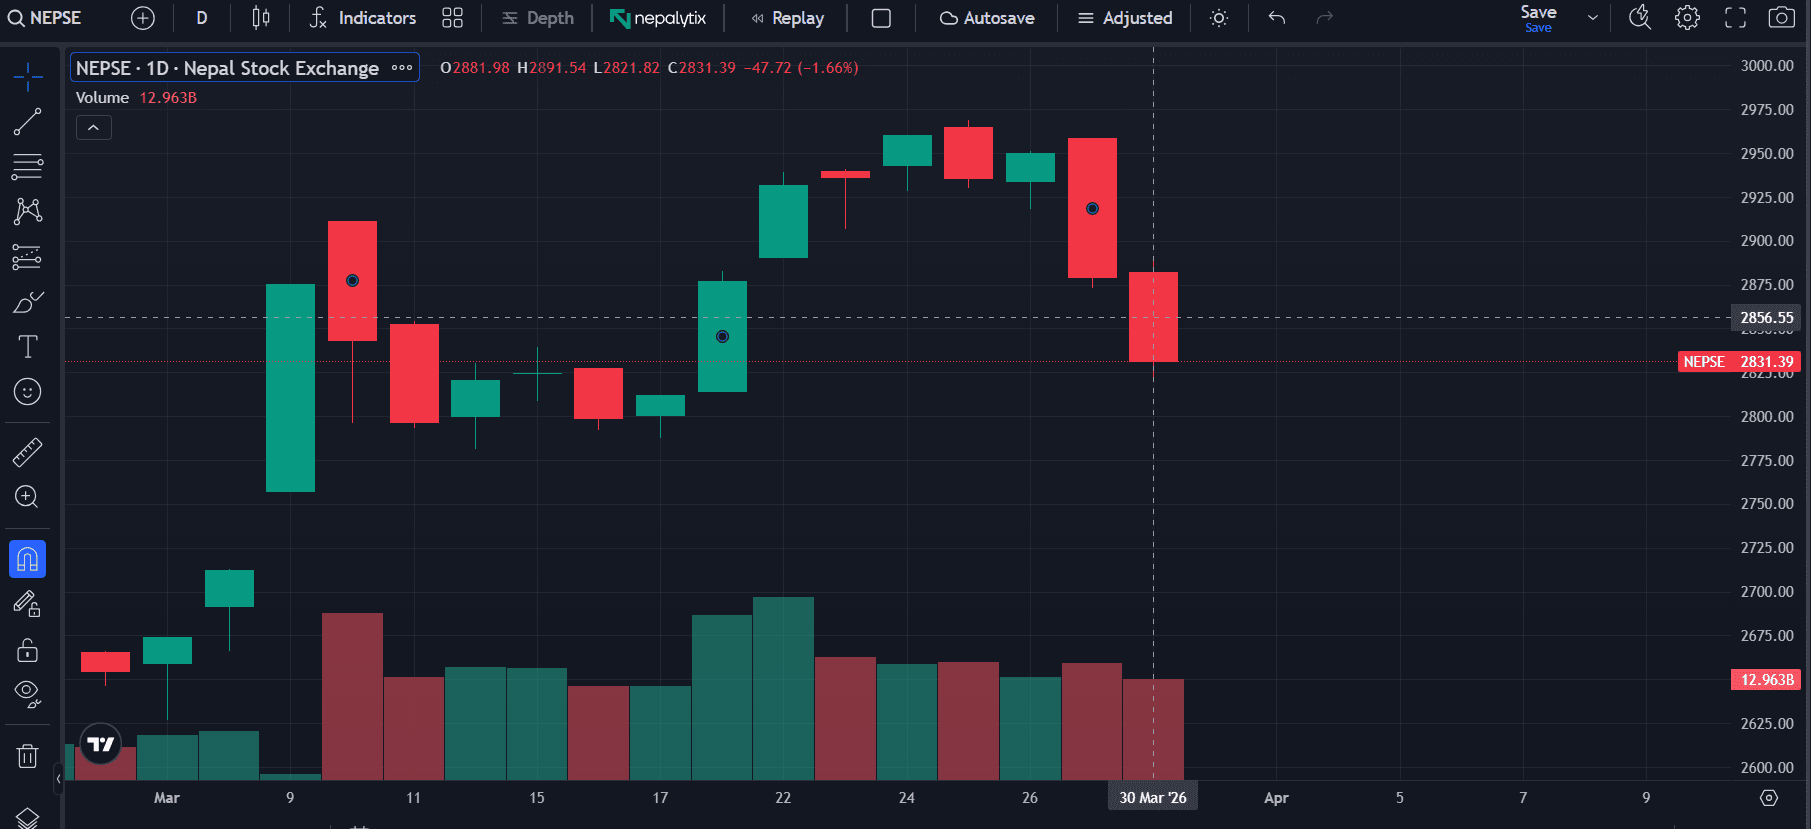Hide all drawings with eye icon

27,693
